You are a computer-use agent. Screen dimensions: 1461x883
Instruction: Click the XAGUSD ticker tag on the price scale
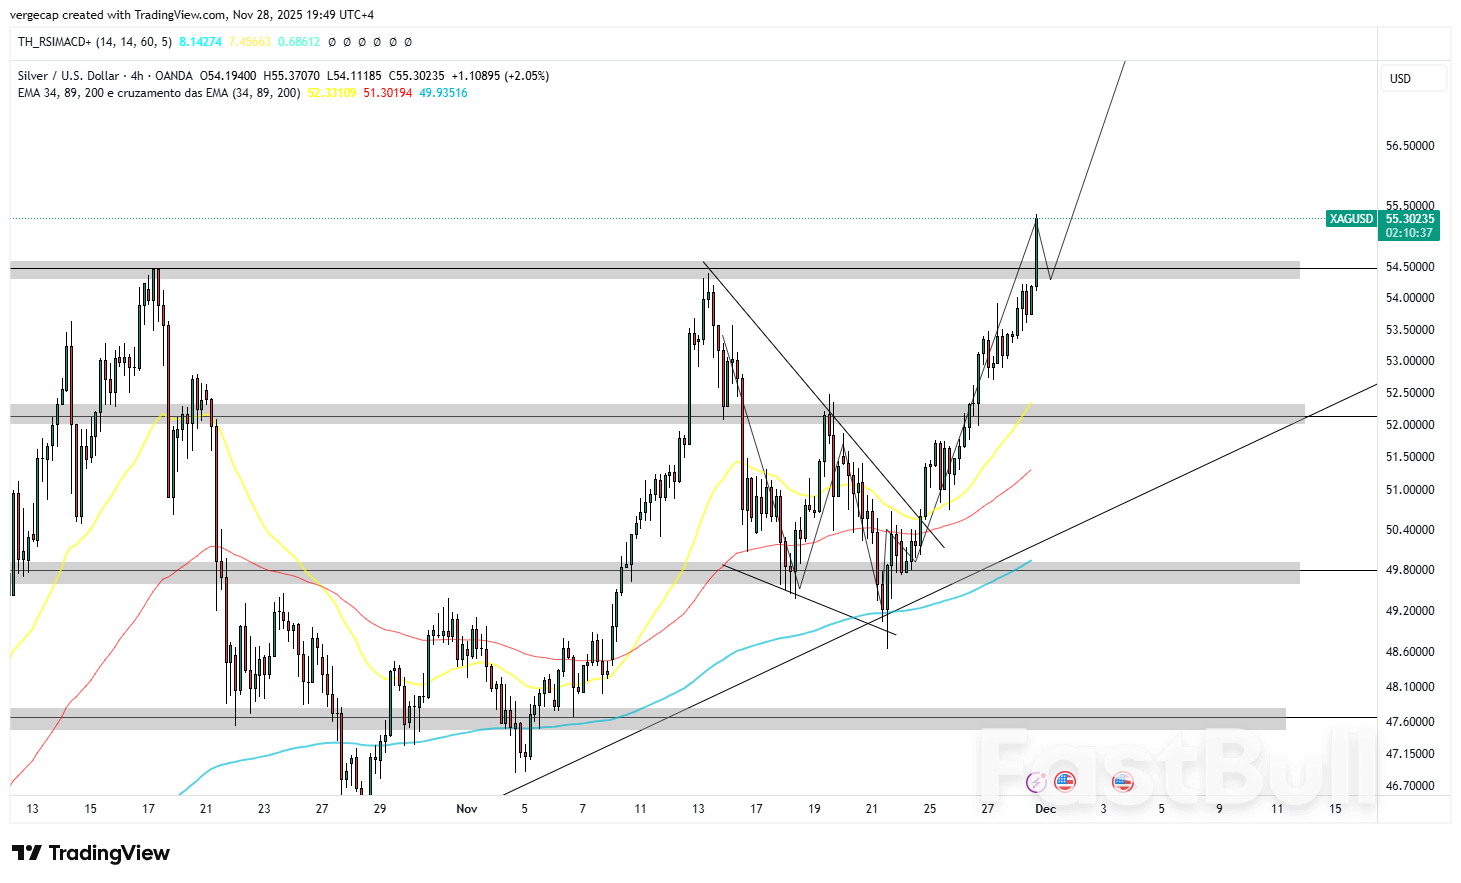[1351, 218]
